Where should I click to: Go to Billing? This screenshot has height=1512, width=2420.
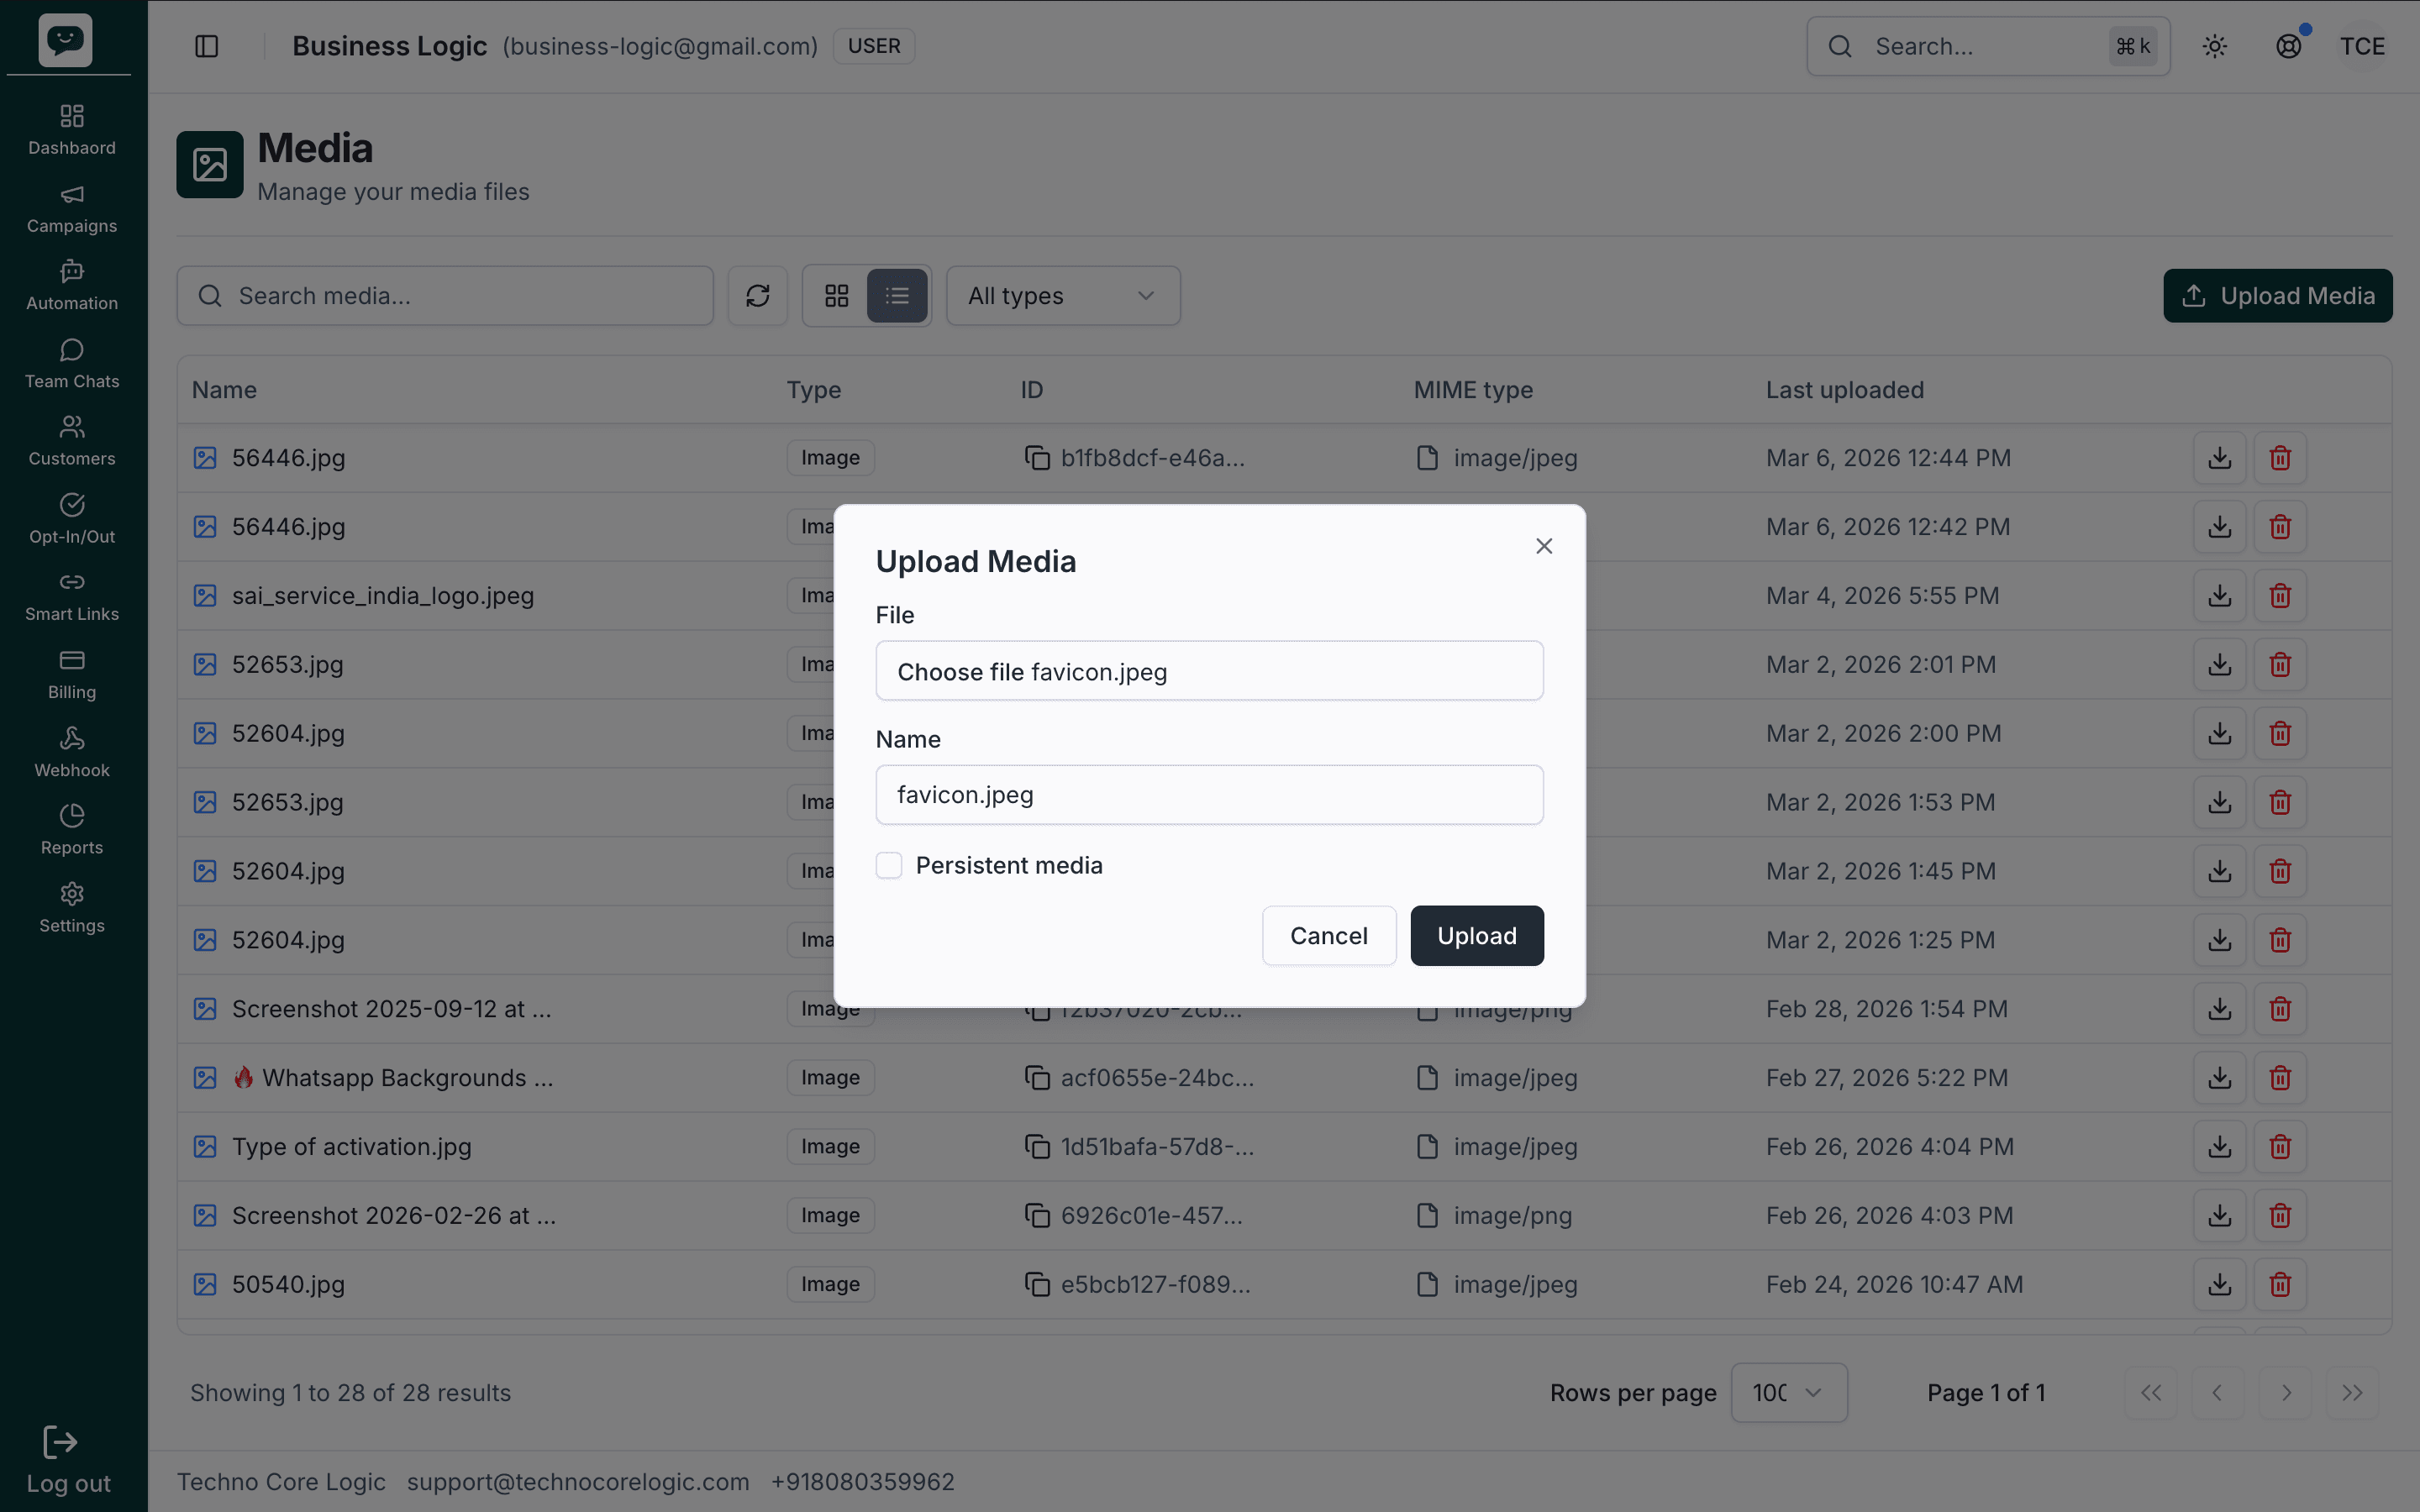pyautogui.click(x=72, y=675)
